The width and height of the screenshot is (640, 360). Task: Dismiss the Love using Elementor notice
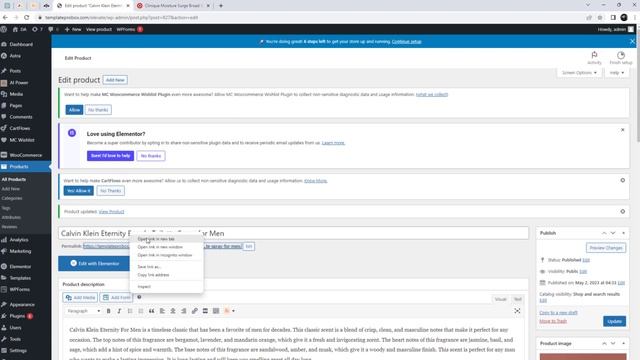pyautogui.click(x=622, y=130)
